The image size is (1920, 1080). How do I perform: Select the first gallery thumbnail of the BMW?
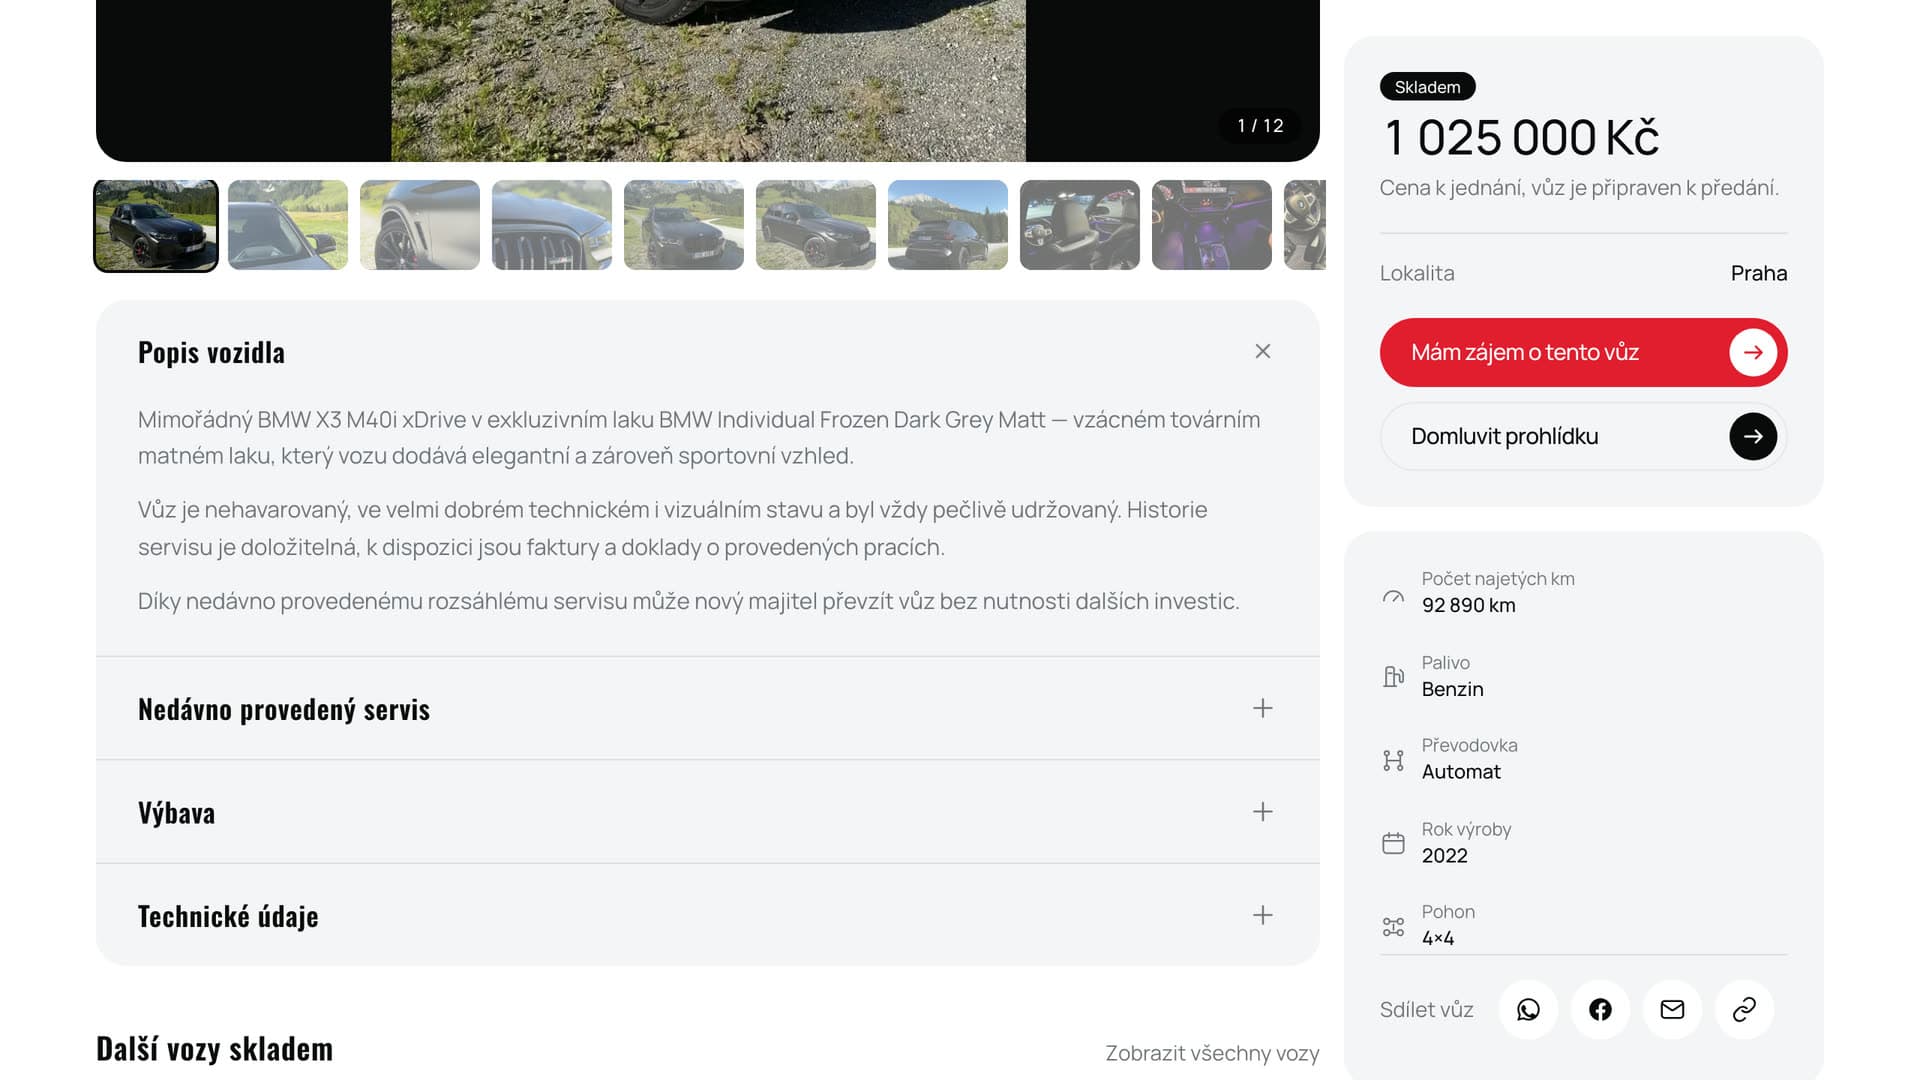(156, 225)
